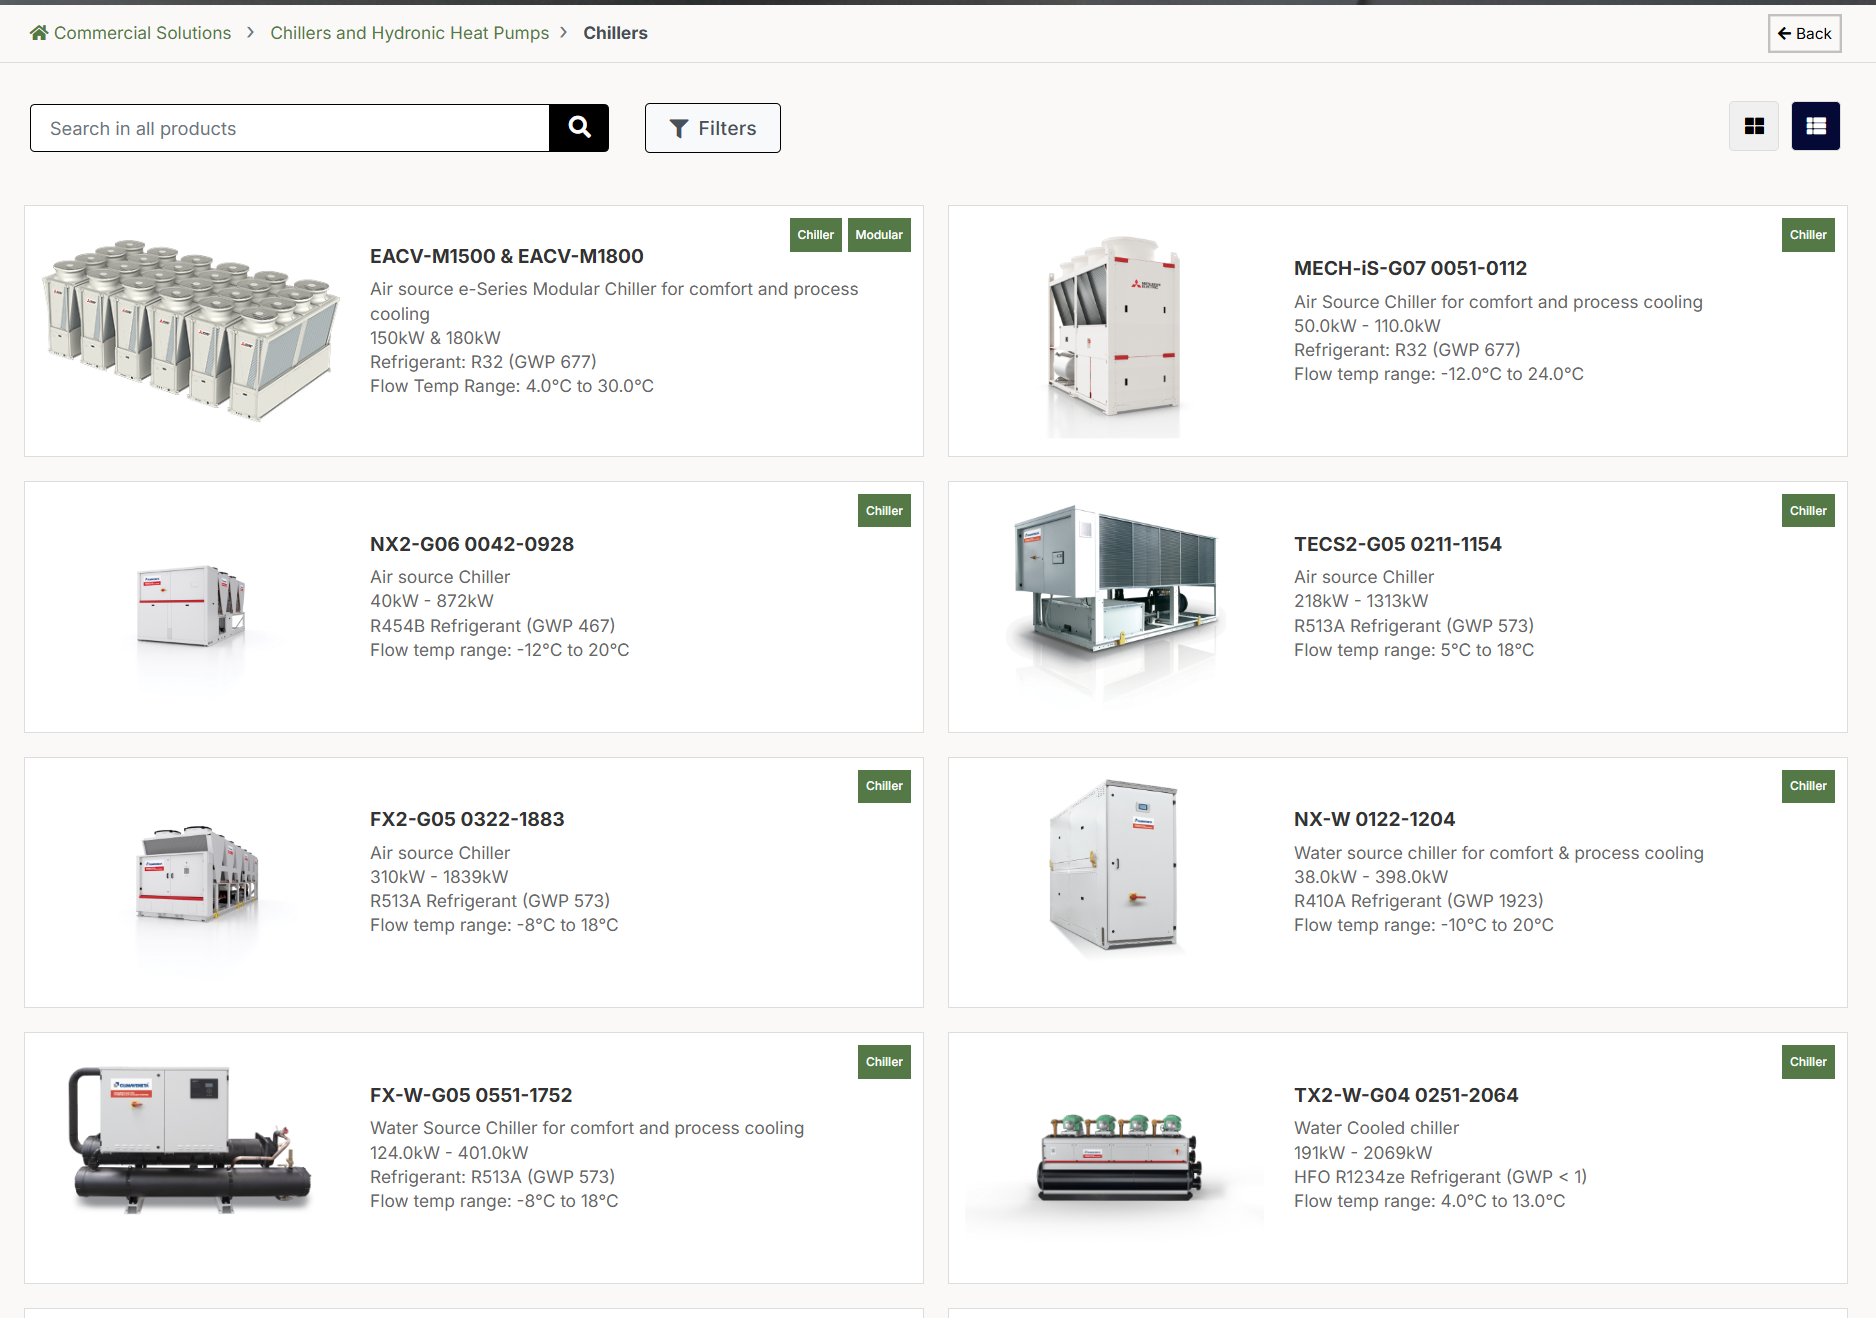Viewport: 1876px width, 1318px height.
Task: Go to Chillers and Hydronic Heat Pumps
Action: pos(409,33)
